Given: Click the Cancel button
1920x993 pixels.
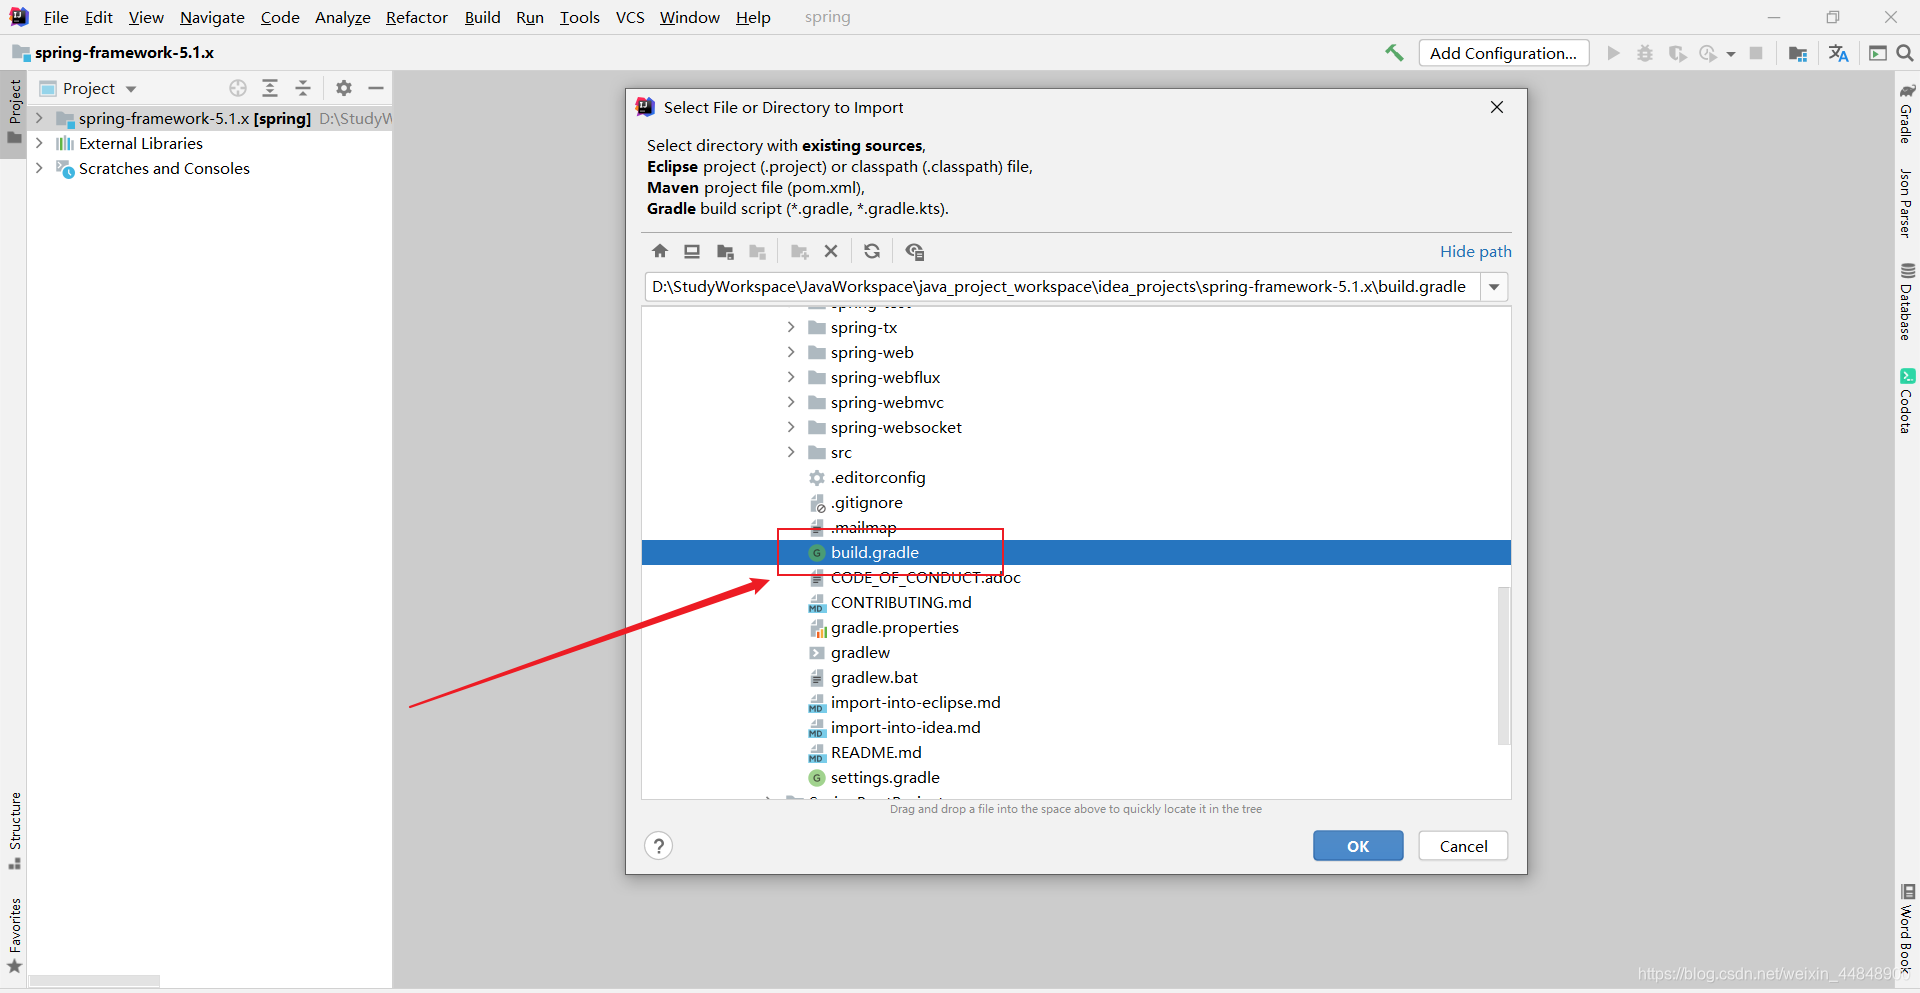Looking at the screenshot, I should click(1463, 846).
